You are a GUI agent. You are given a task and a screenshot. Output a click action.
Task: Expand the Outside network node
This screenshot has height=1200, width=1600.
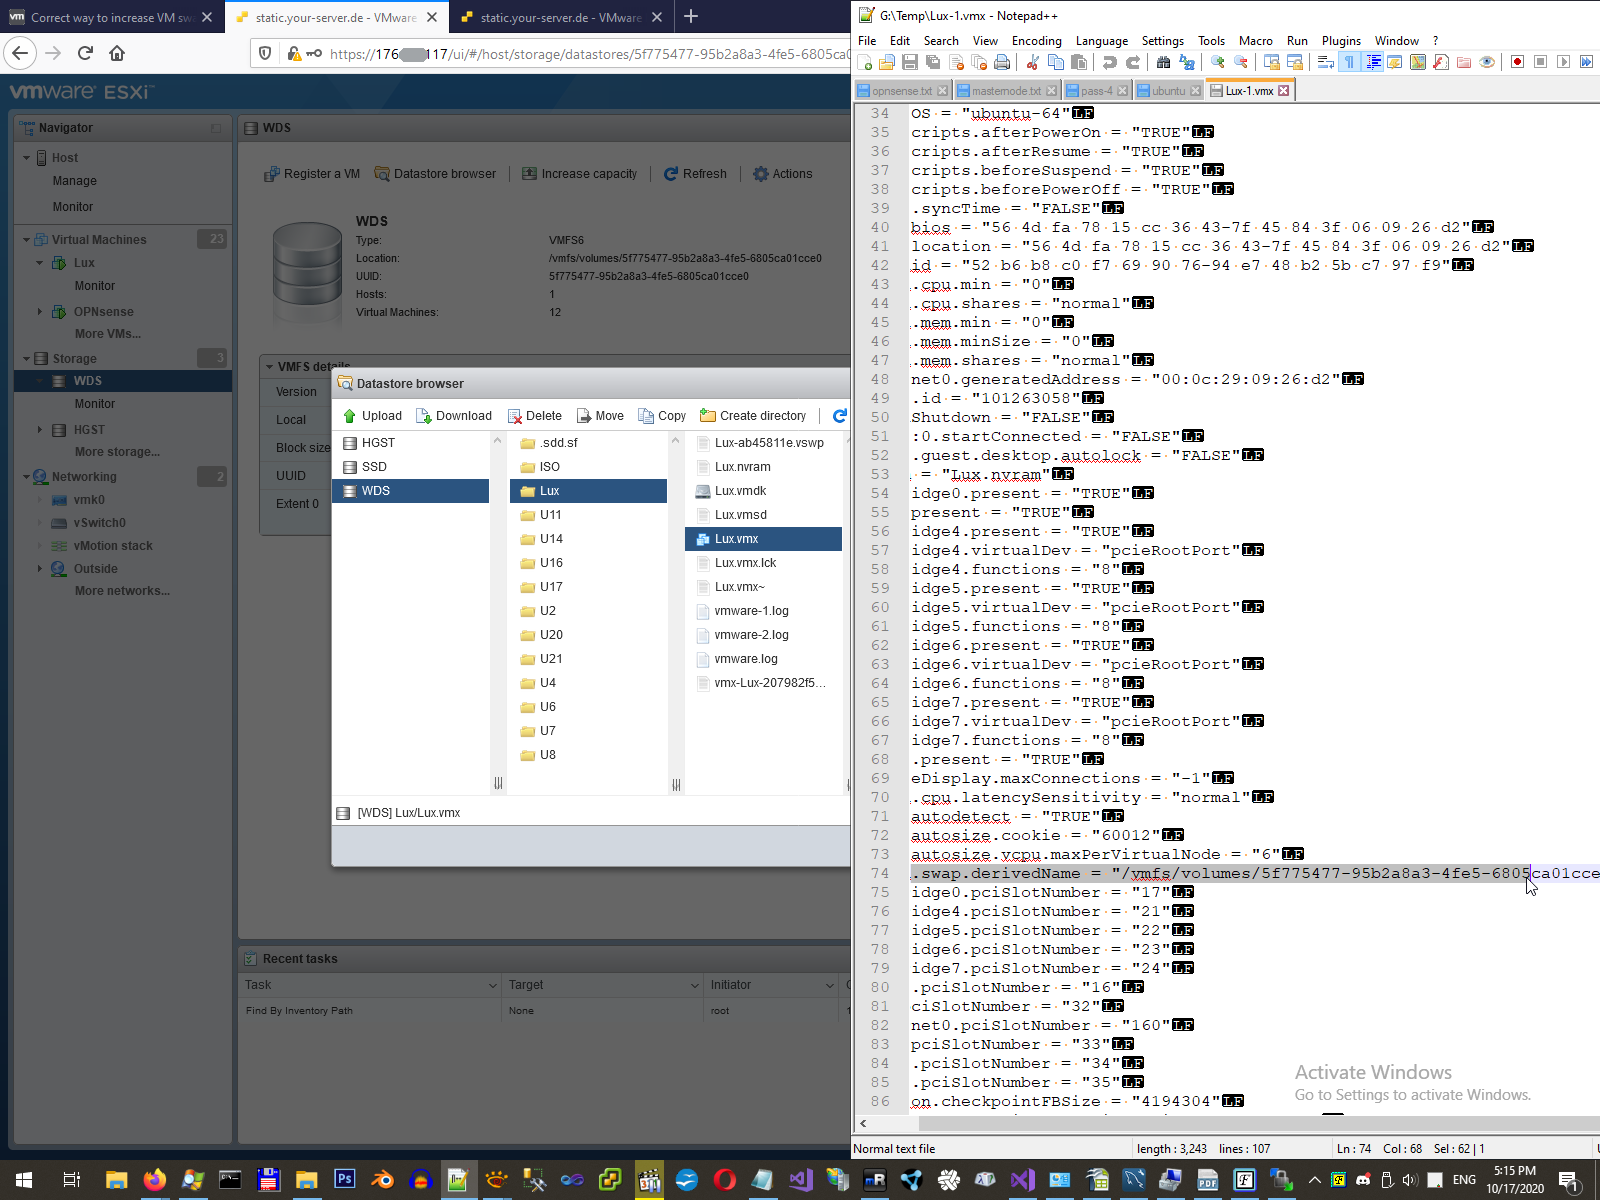click(x=40, y=569)
